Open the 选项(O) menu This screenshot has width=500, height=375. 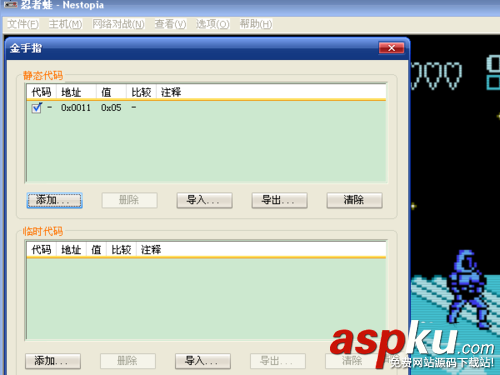pos(212,24)
